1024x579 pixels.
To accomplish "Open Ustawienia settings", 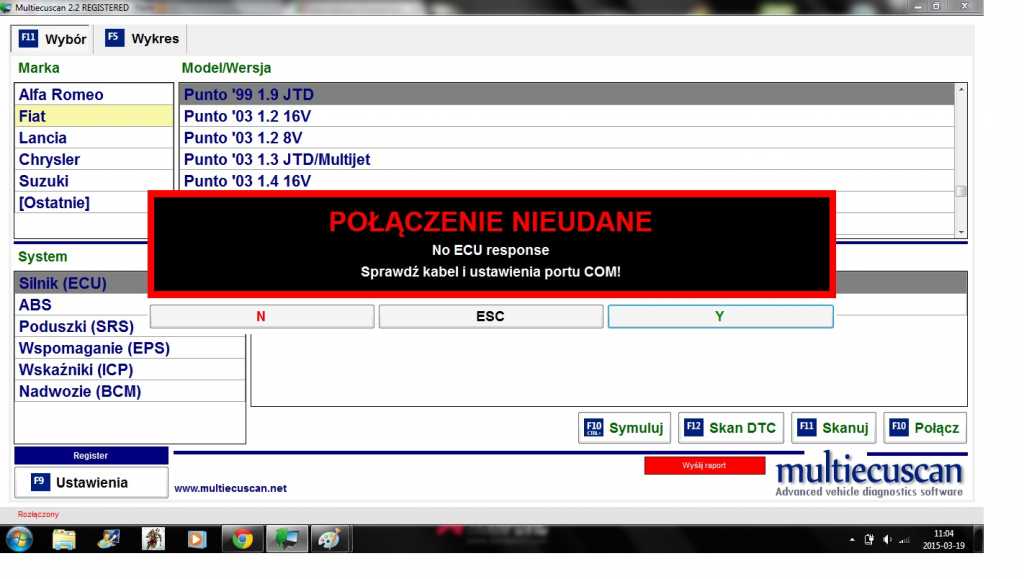I will 91,482.
